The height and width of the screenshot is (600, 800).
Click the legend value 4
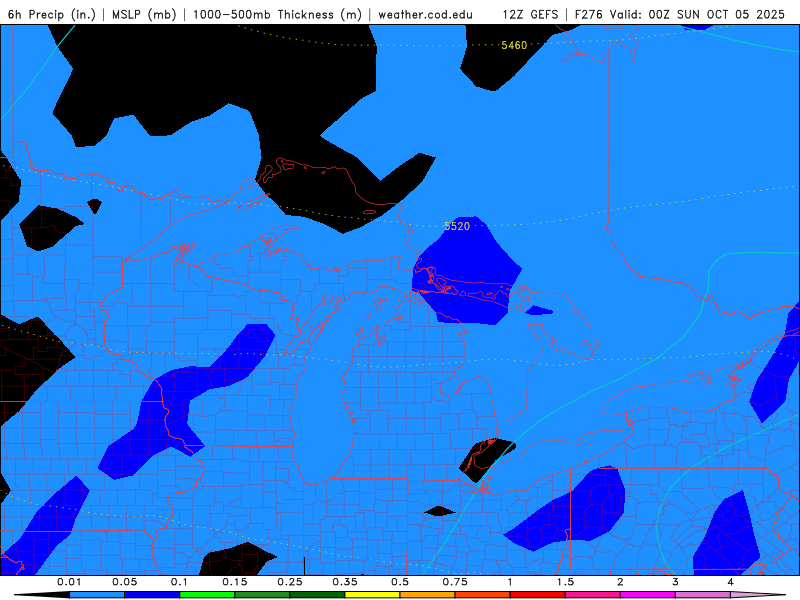point(730,582)
